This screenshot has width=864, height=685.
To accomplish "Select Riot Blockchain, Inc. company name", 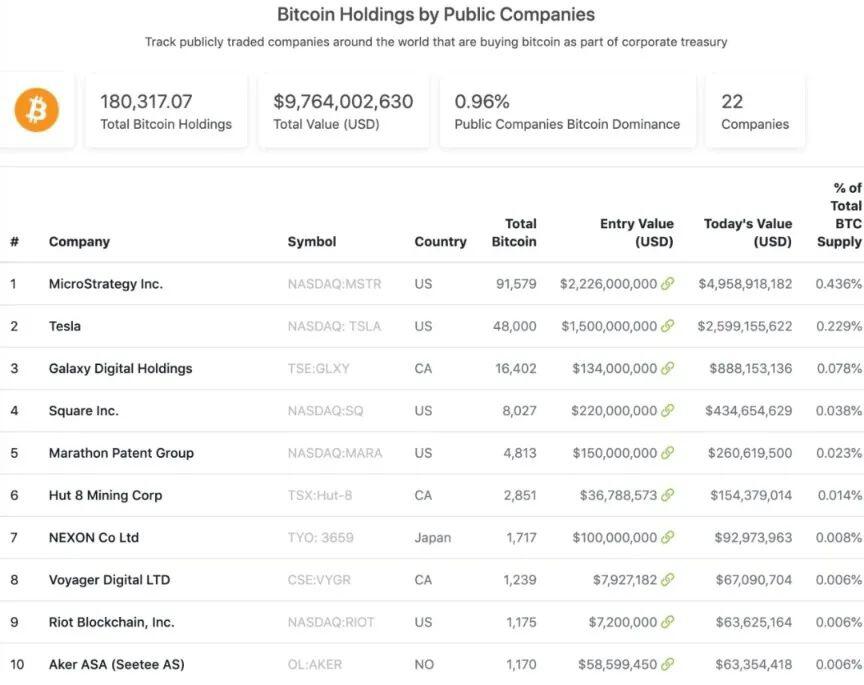I will coord(111,622).
